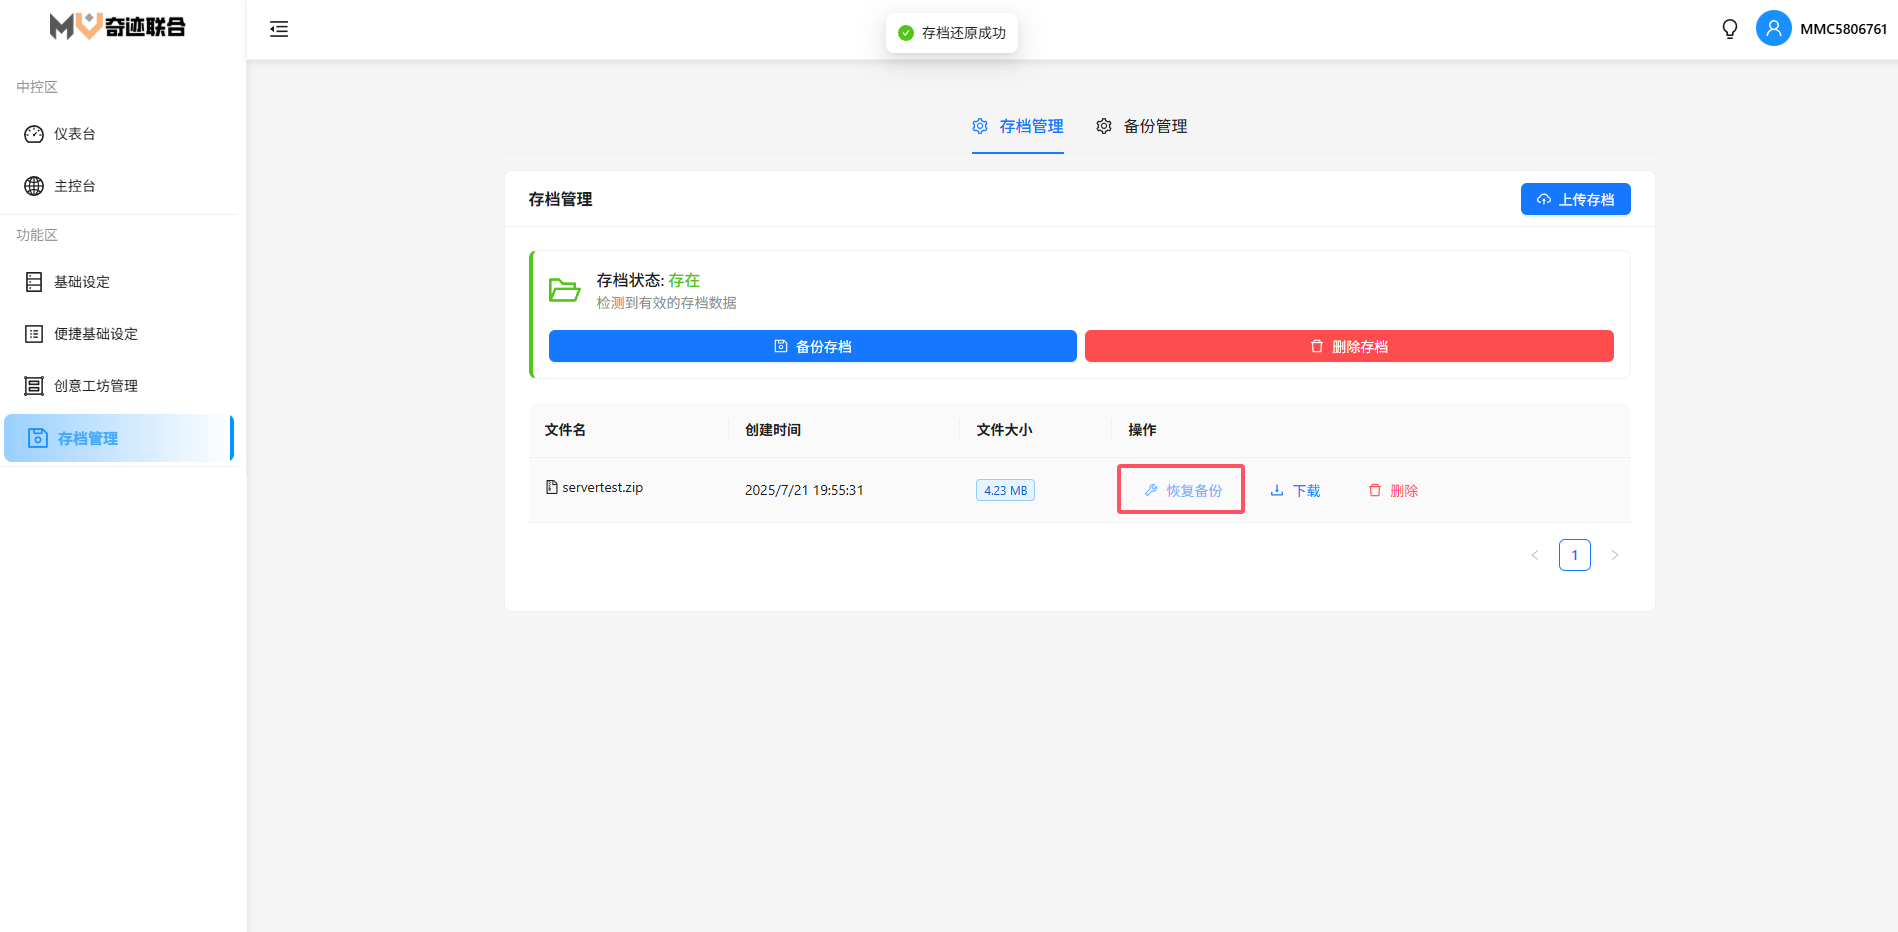Delete servertest.zip using 删除 link
Image resolution: width=1898 pixels, height=932 pixels.
[1393, 490]
